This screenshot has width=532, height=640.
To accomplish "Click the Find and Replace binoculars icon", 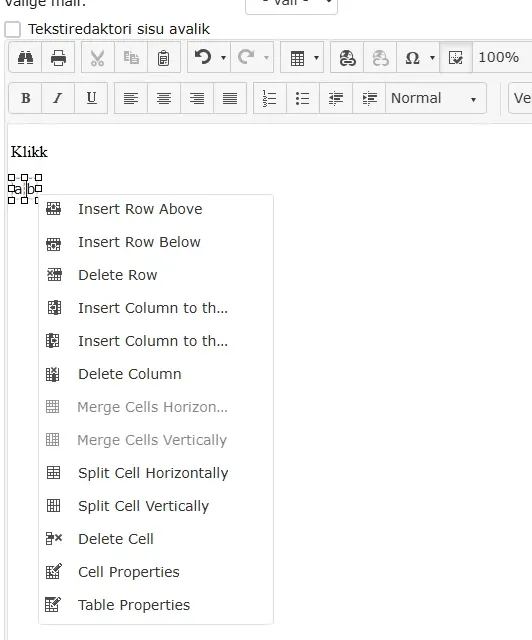I will pos(25,58).
